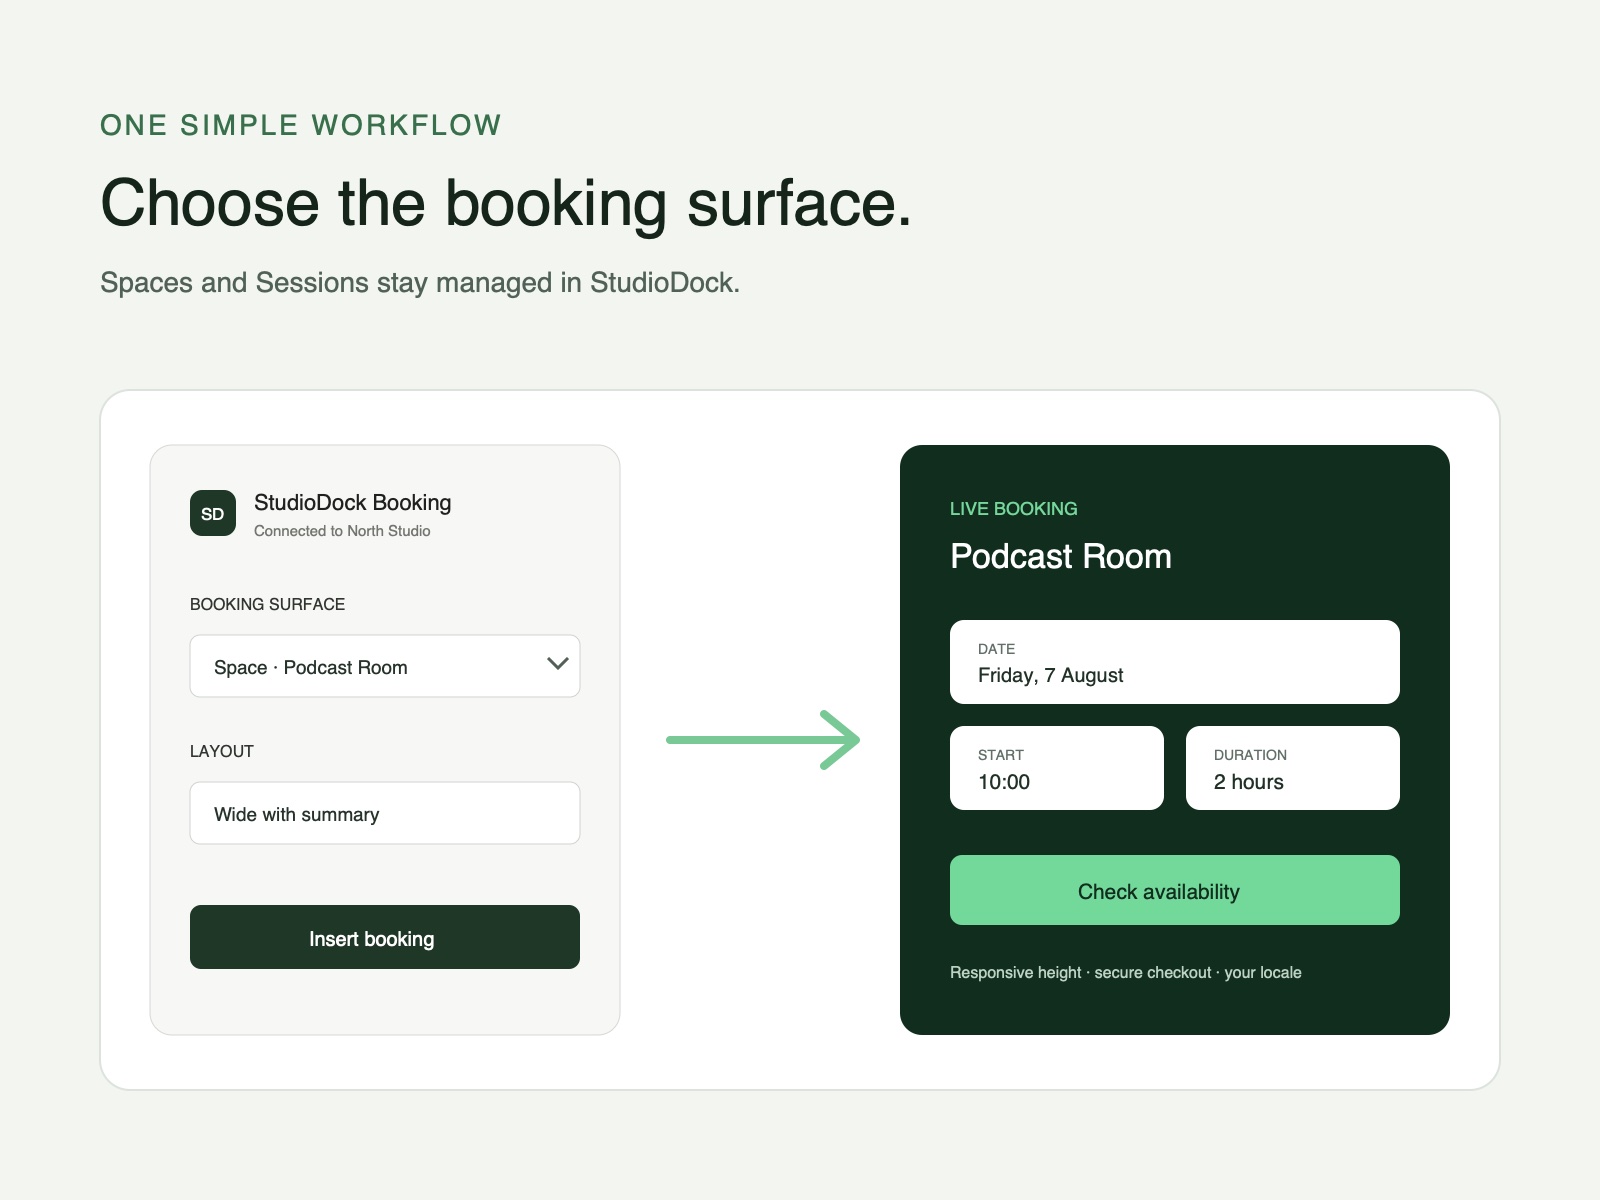1600x1200 pixels.
Task: Select the Wide with summary layout field
Action: [x=385, y=813]
